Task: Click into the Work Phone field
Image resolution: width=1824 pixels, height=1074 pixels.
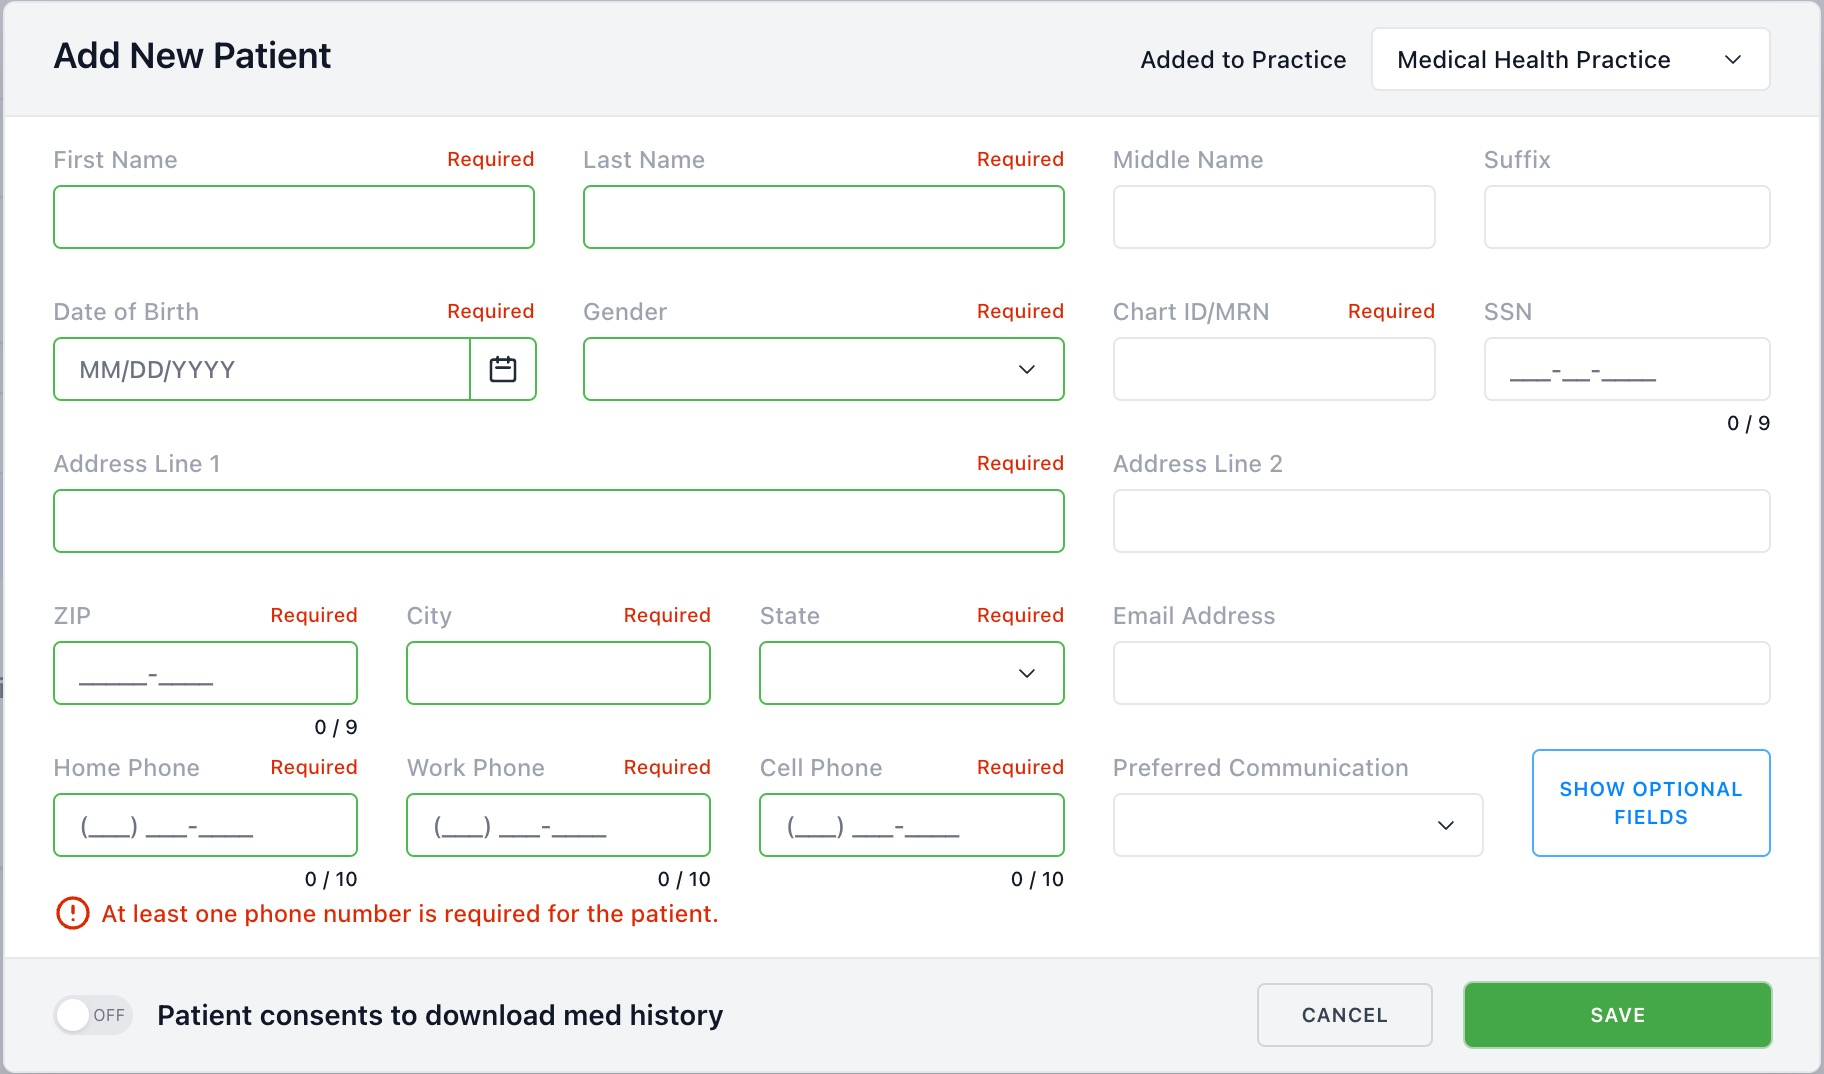Action: [558, 825]
